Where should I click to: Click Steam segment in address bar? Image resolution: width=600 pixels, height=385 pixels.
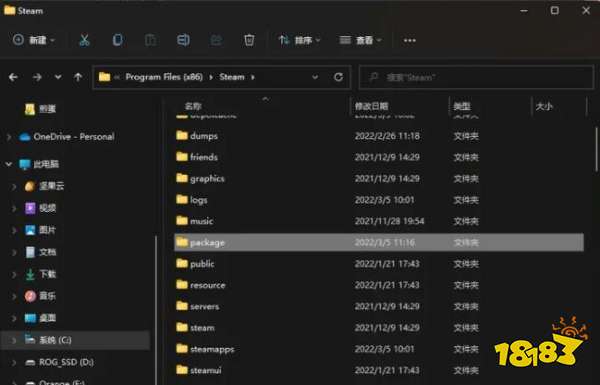tap(232, 77)
